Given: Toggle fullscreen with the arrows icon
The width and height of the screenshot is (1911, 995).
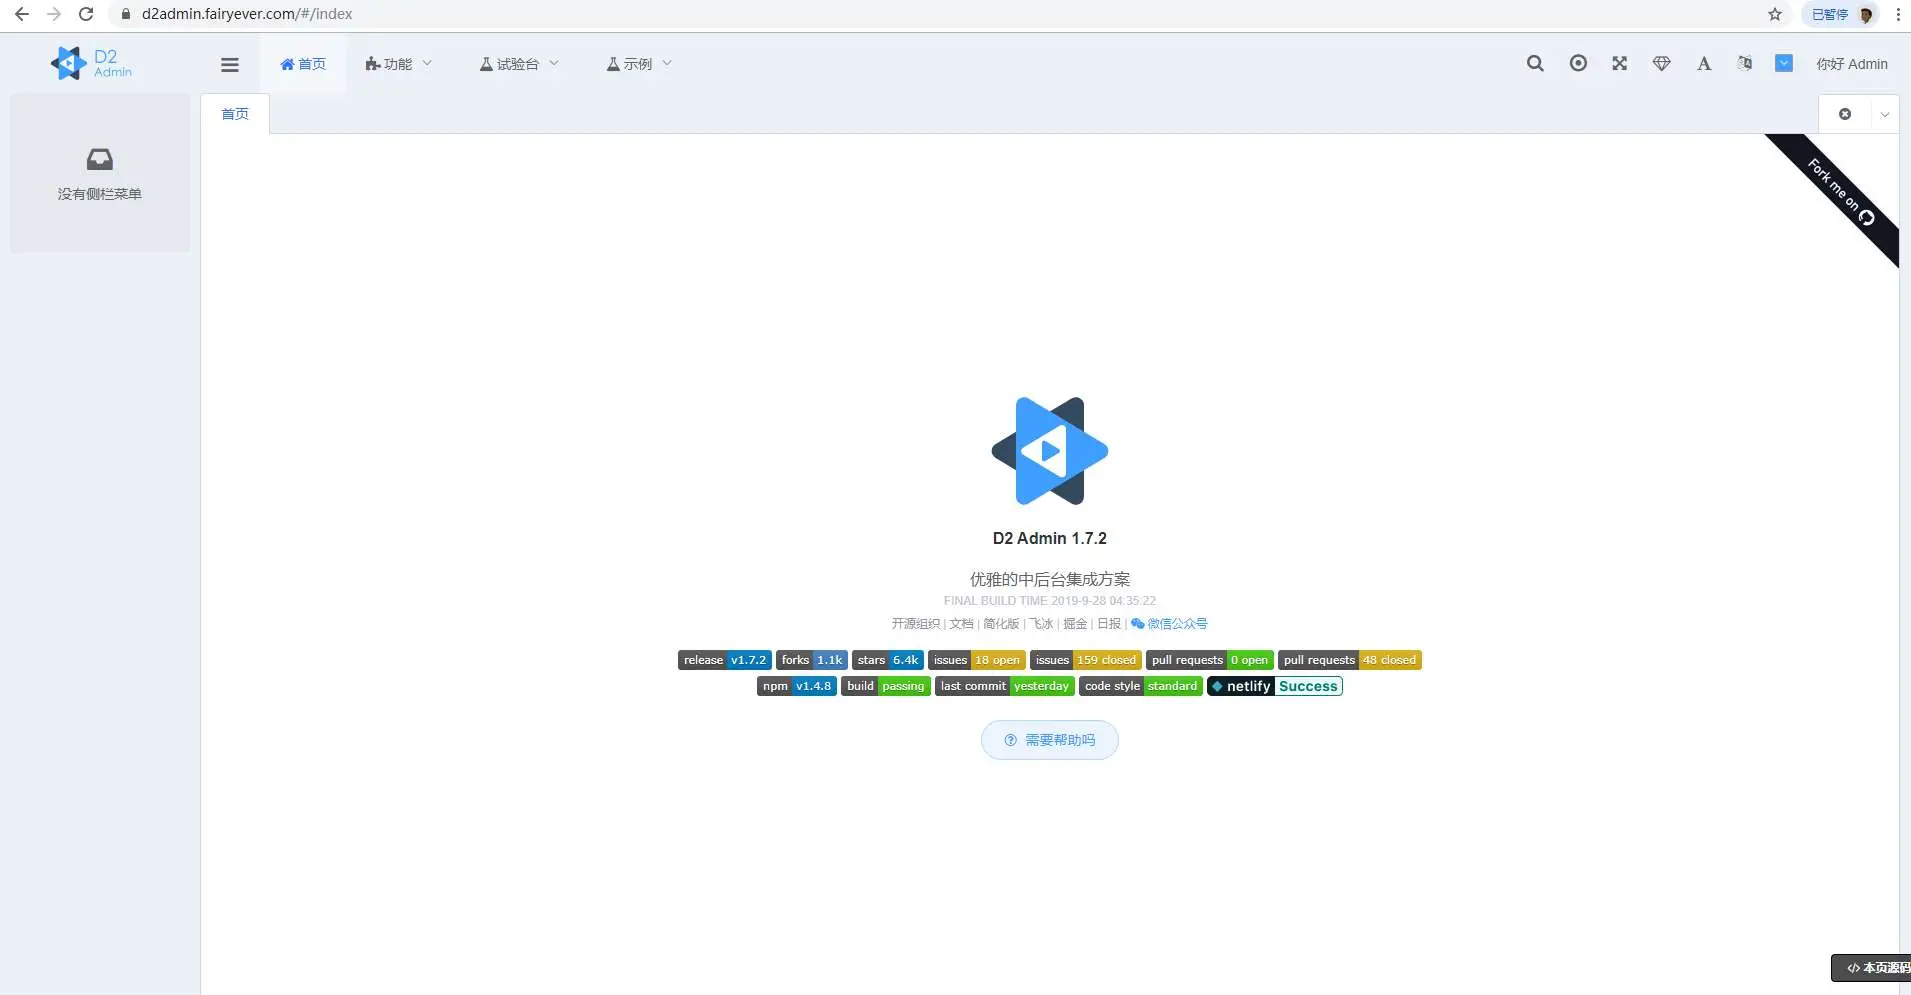Looking at the screenshot, I should 1620,63.
